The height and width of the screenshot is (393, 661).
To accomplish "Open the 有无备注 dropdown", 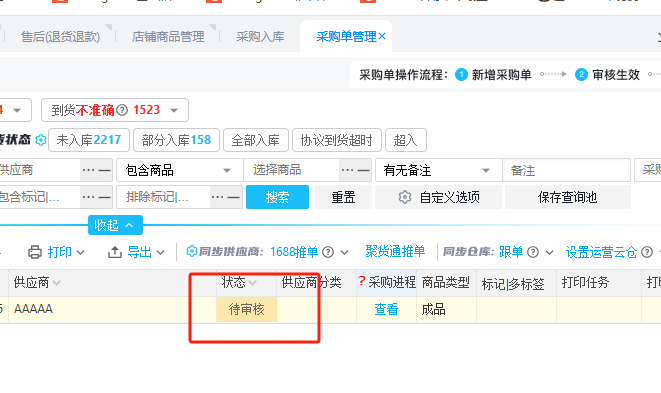I will (438, 170).
